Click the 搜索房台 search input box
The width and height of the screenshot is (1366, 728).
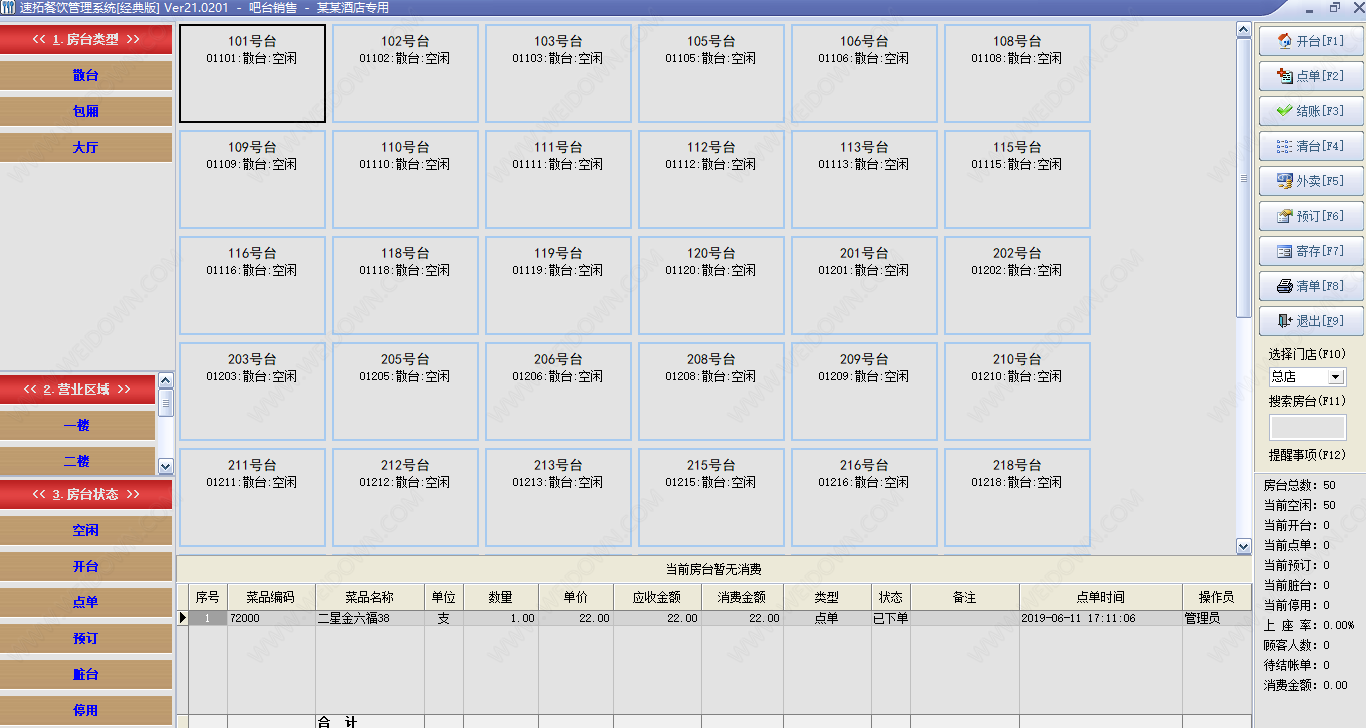point(1308,427)
